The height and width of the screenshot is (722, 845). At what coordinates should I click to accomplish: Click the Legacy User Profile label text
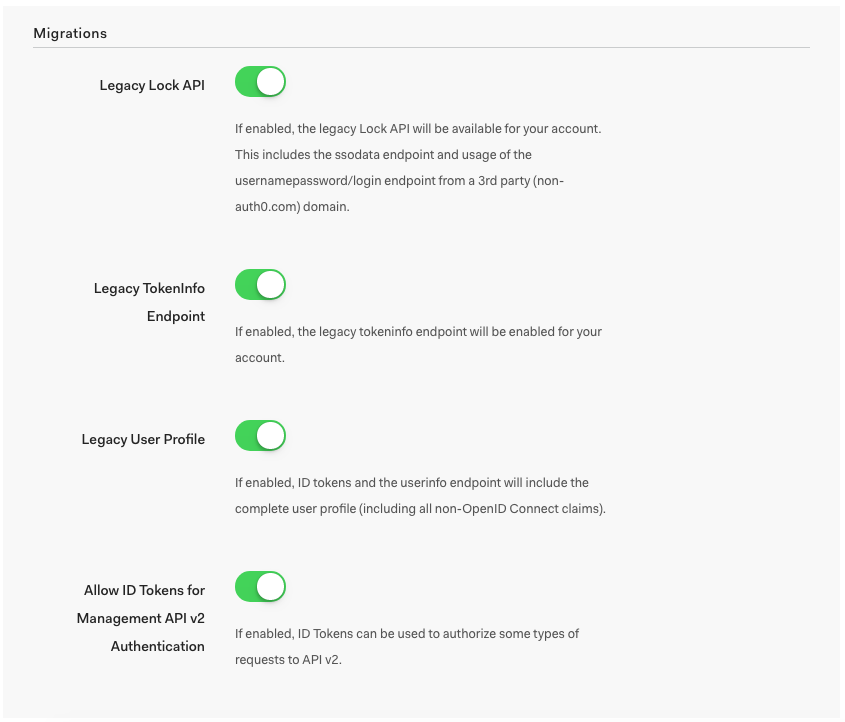pos(143,438)
